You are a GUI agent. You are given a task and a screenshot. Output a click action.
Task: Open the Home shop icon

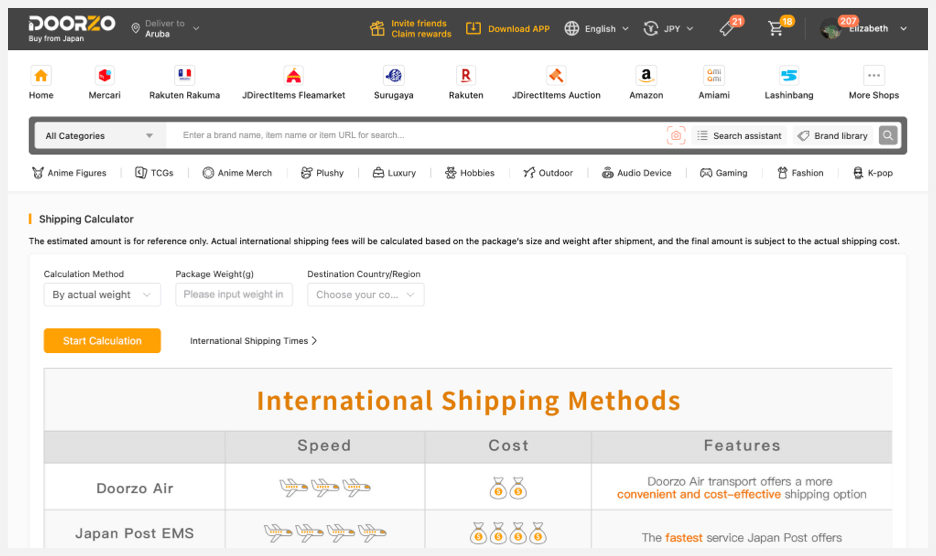click(41, 75)
